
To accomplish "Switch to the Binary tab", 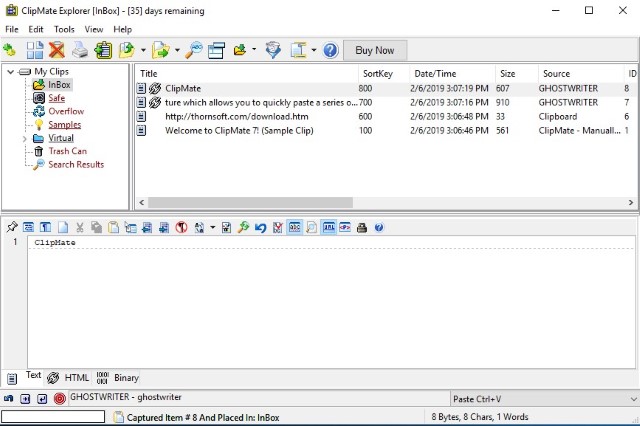I will (118, 378).
